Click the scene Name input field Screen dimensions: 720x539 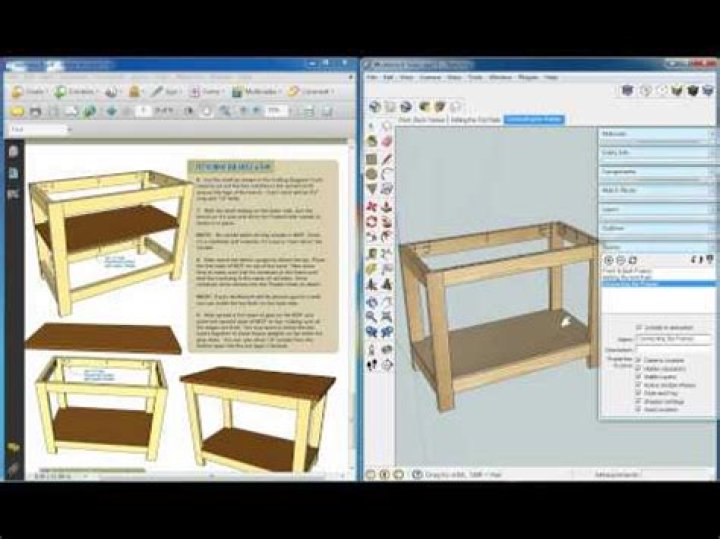point(673,339)
